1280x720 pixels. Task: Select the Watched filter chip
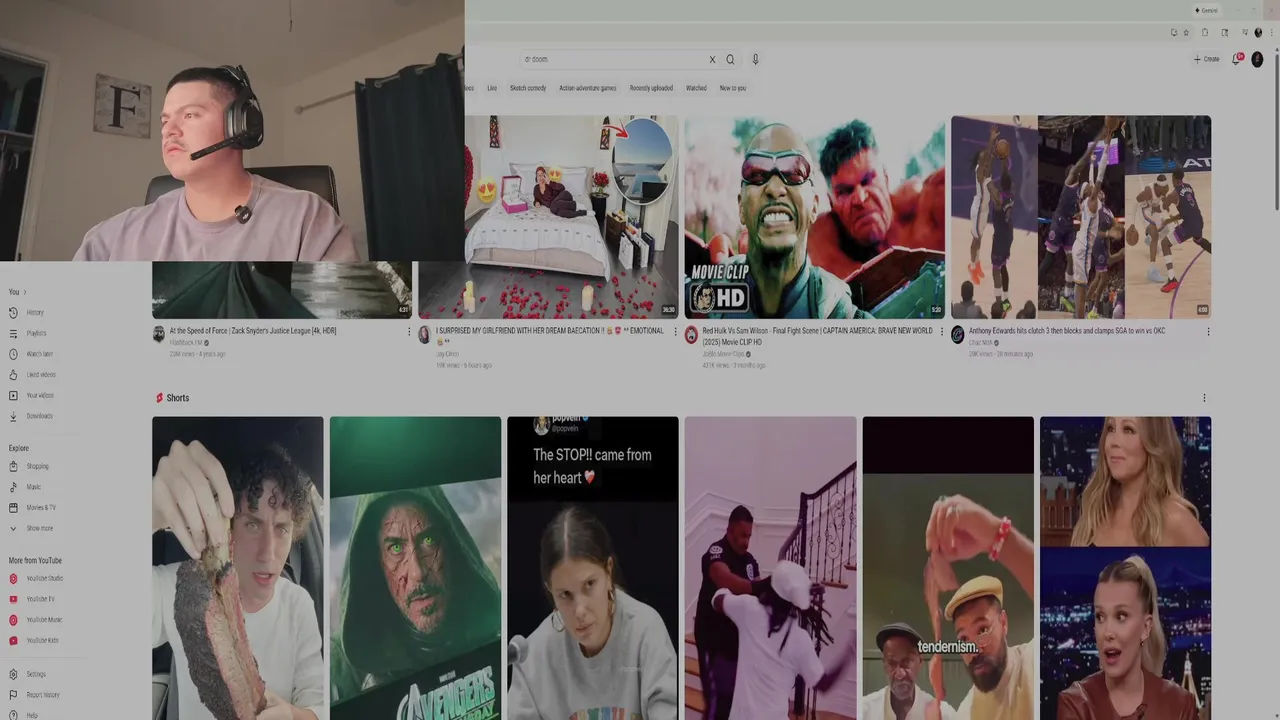(696, 88)
